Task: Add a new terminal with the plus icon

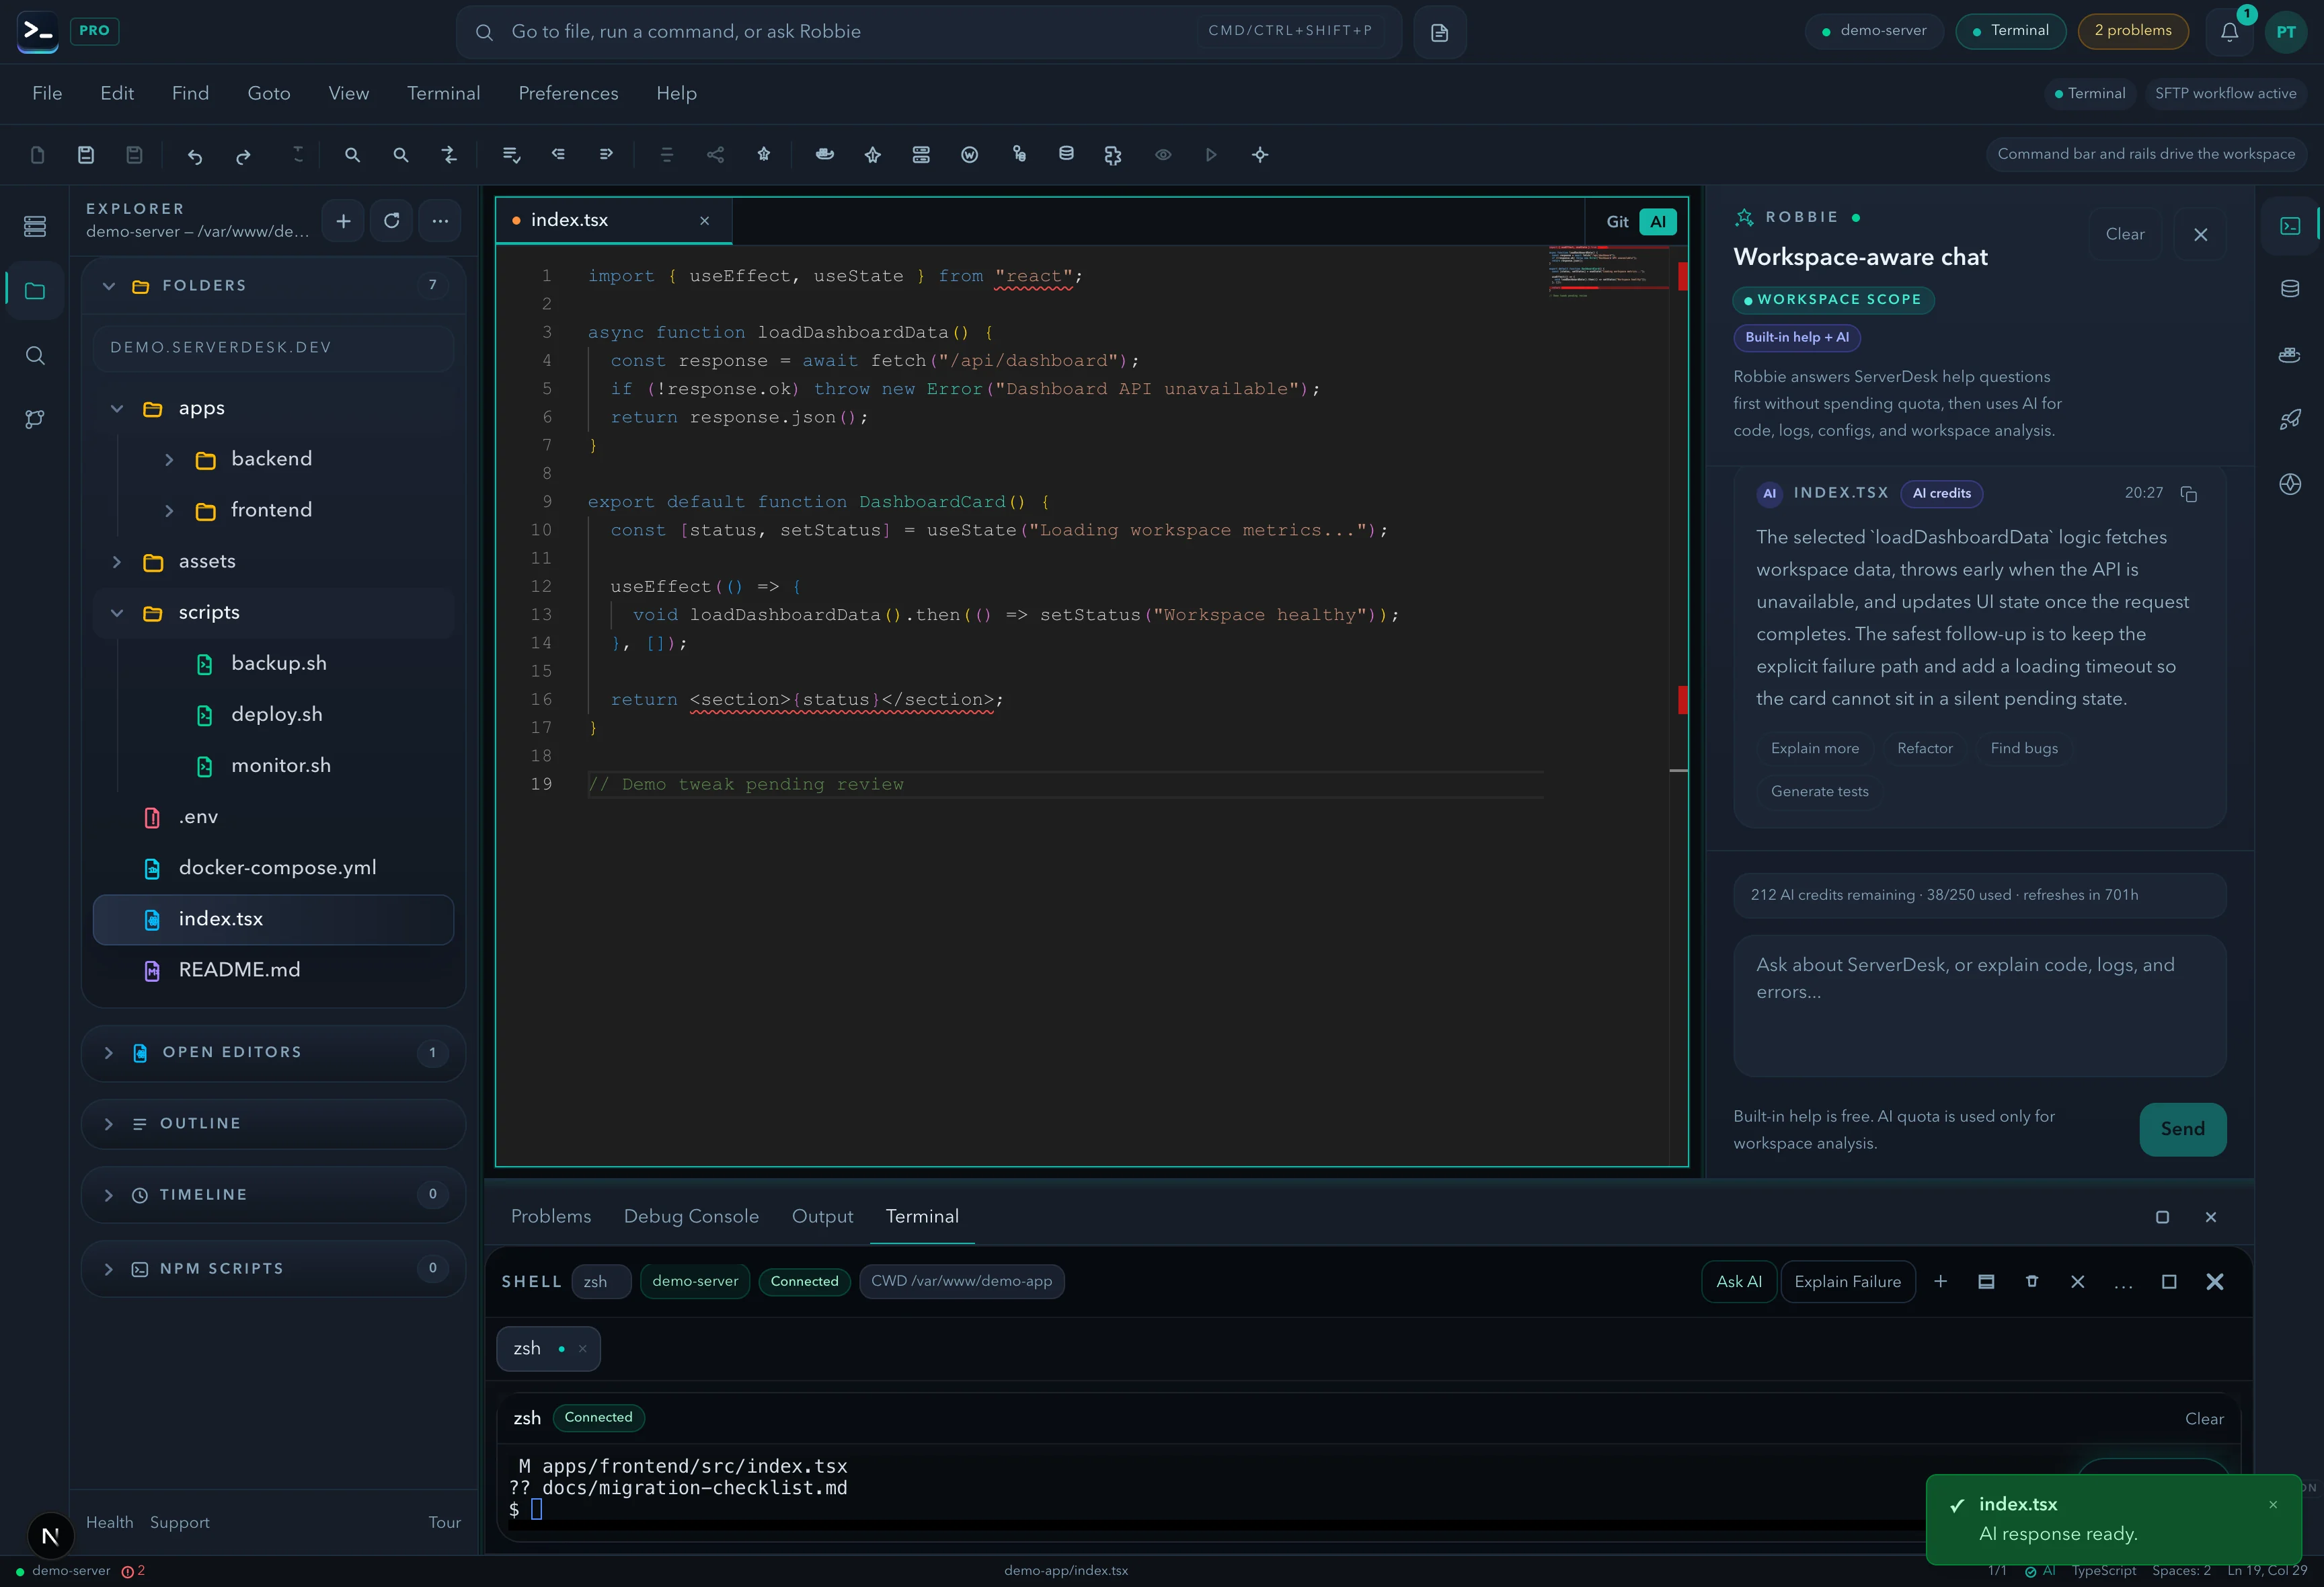Action: (1940, 1281)
